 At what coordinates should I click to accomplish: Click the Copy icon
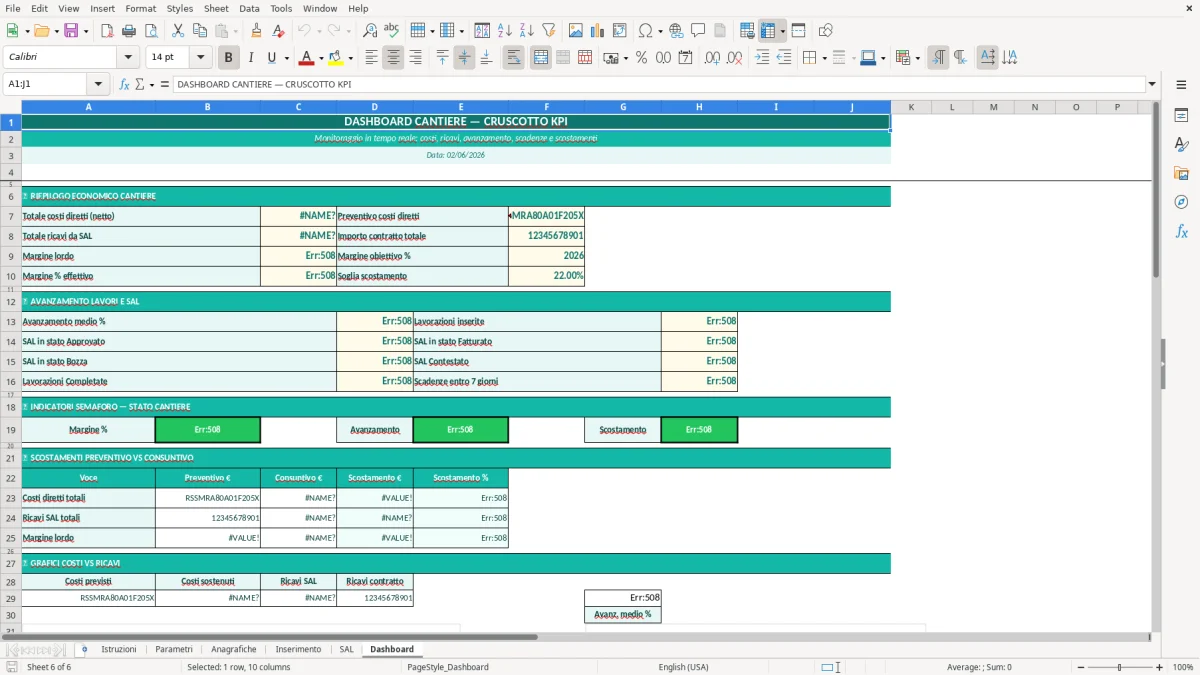click(x=199, y=30)
